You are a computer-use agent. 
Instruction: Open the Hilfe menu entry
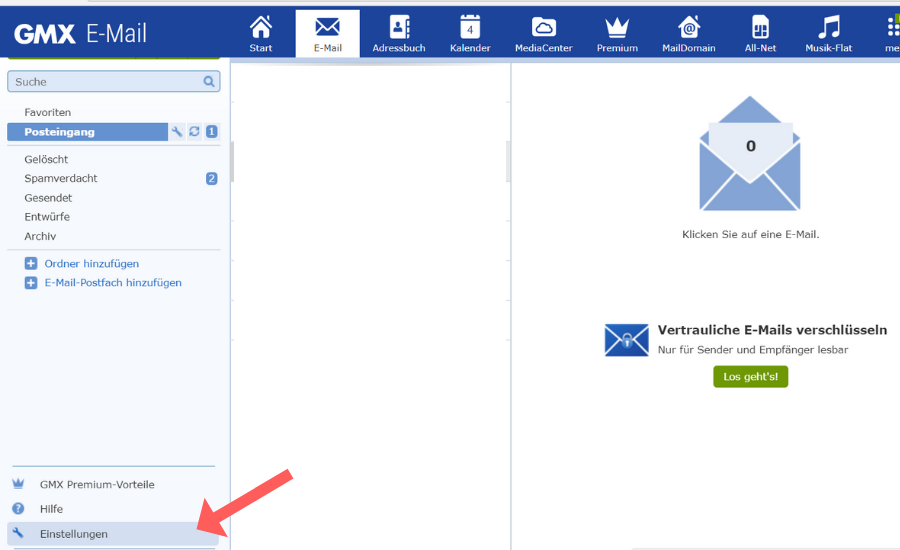click(51, 509)
